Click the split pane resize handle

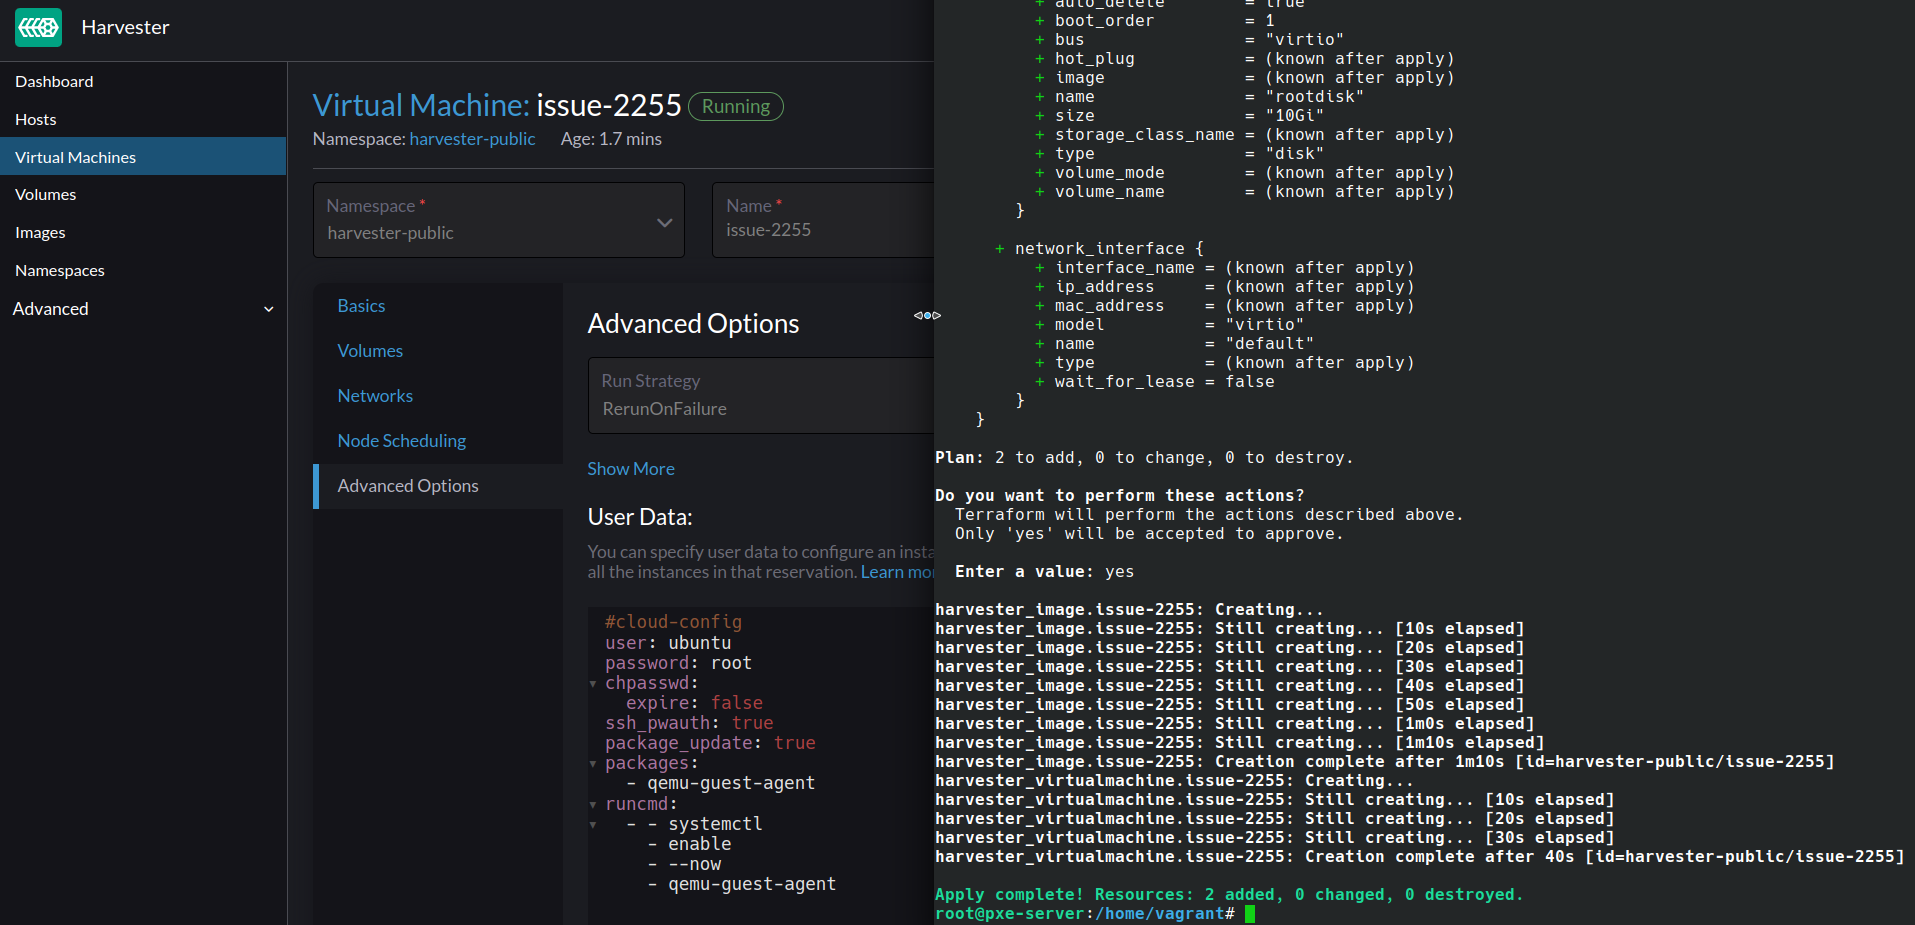[x=927, y=316]
